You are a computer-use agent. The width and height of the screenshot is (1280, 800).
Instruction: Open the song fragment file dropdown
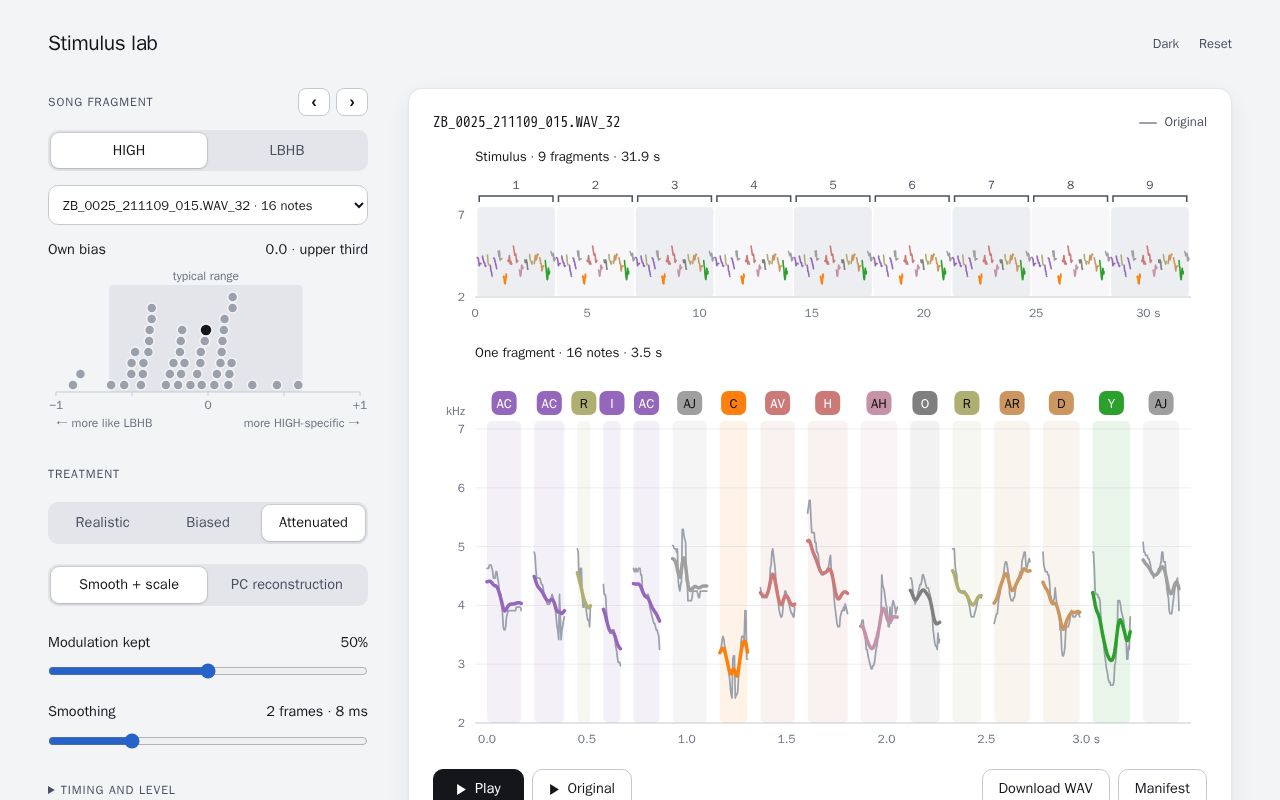coord(208,205)
